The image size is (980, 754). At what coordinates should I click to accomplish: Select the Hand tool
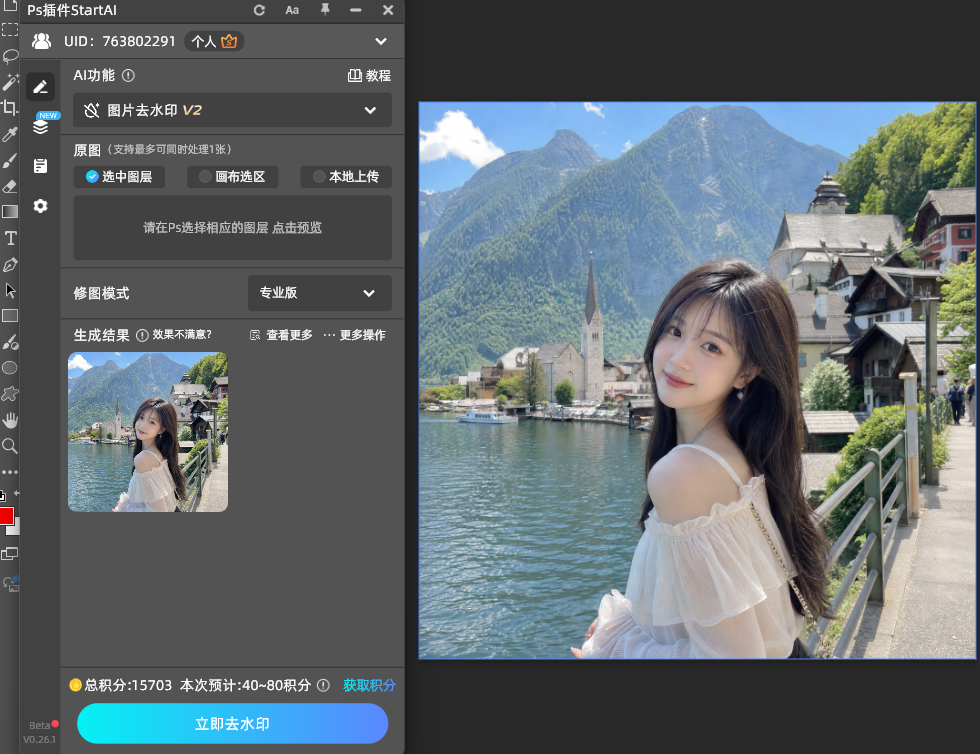pos(10,420)
